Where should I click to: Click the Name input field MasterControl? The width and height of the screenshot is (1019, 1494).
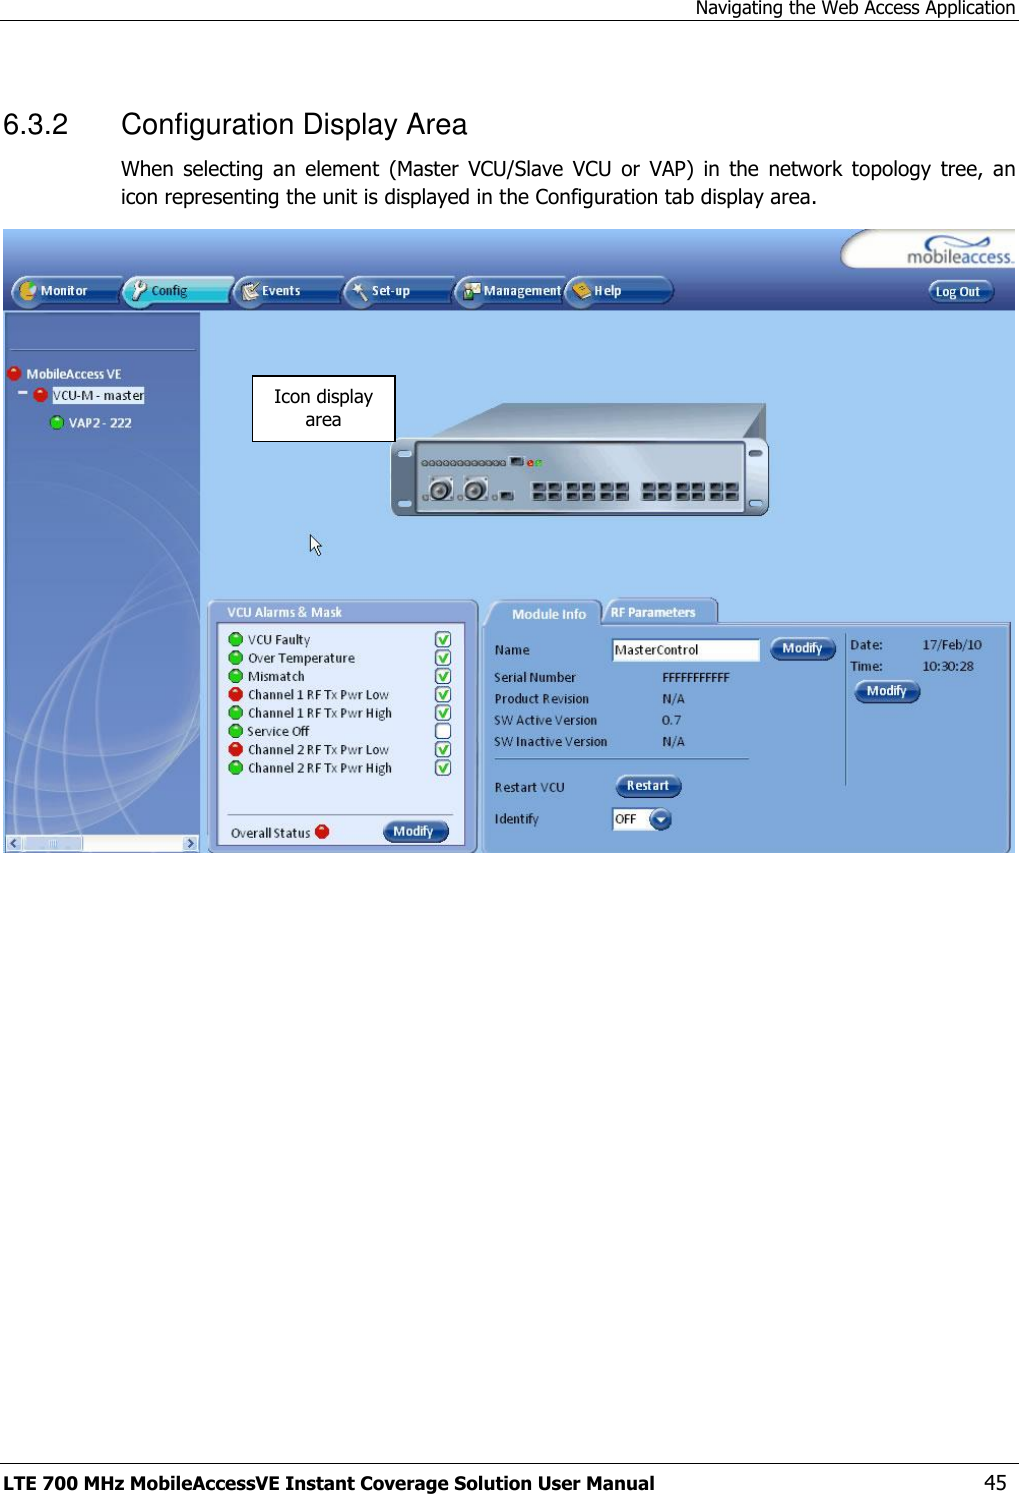point(686,650)
